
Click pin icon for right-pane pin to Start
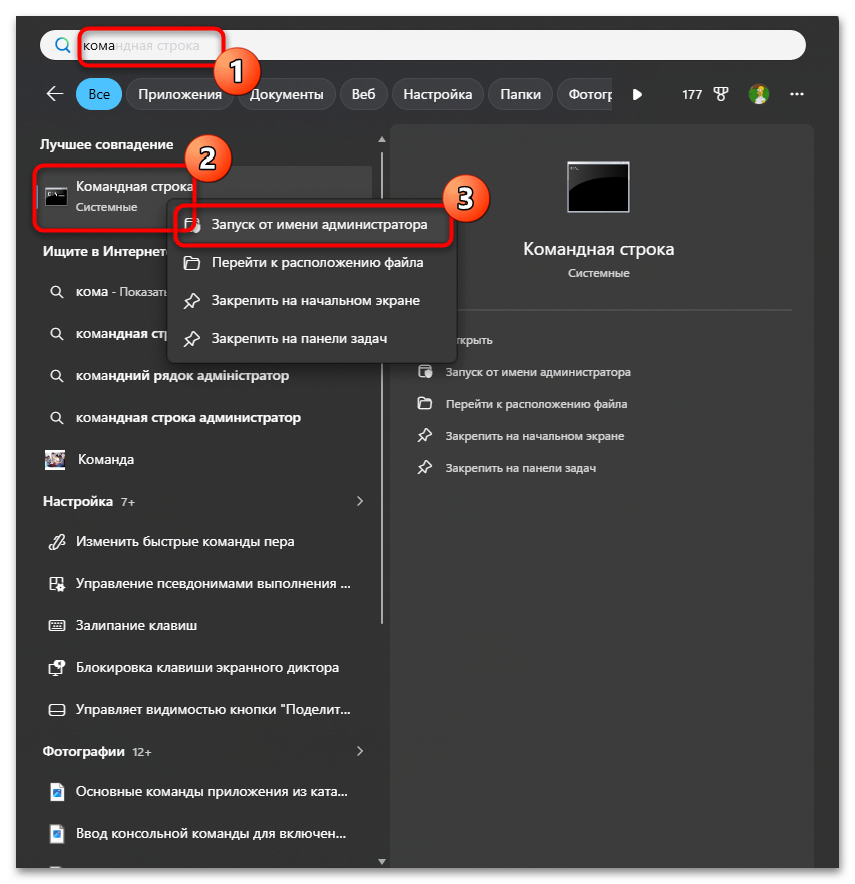[x=424, y=436]
